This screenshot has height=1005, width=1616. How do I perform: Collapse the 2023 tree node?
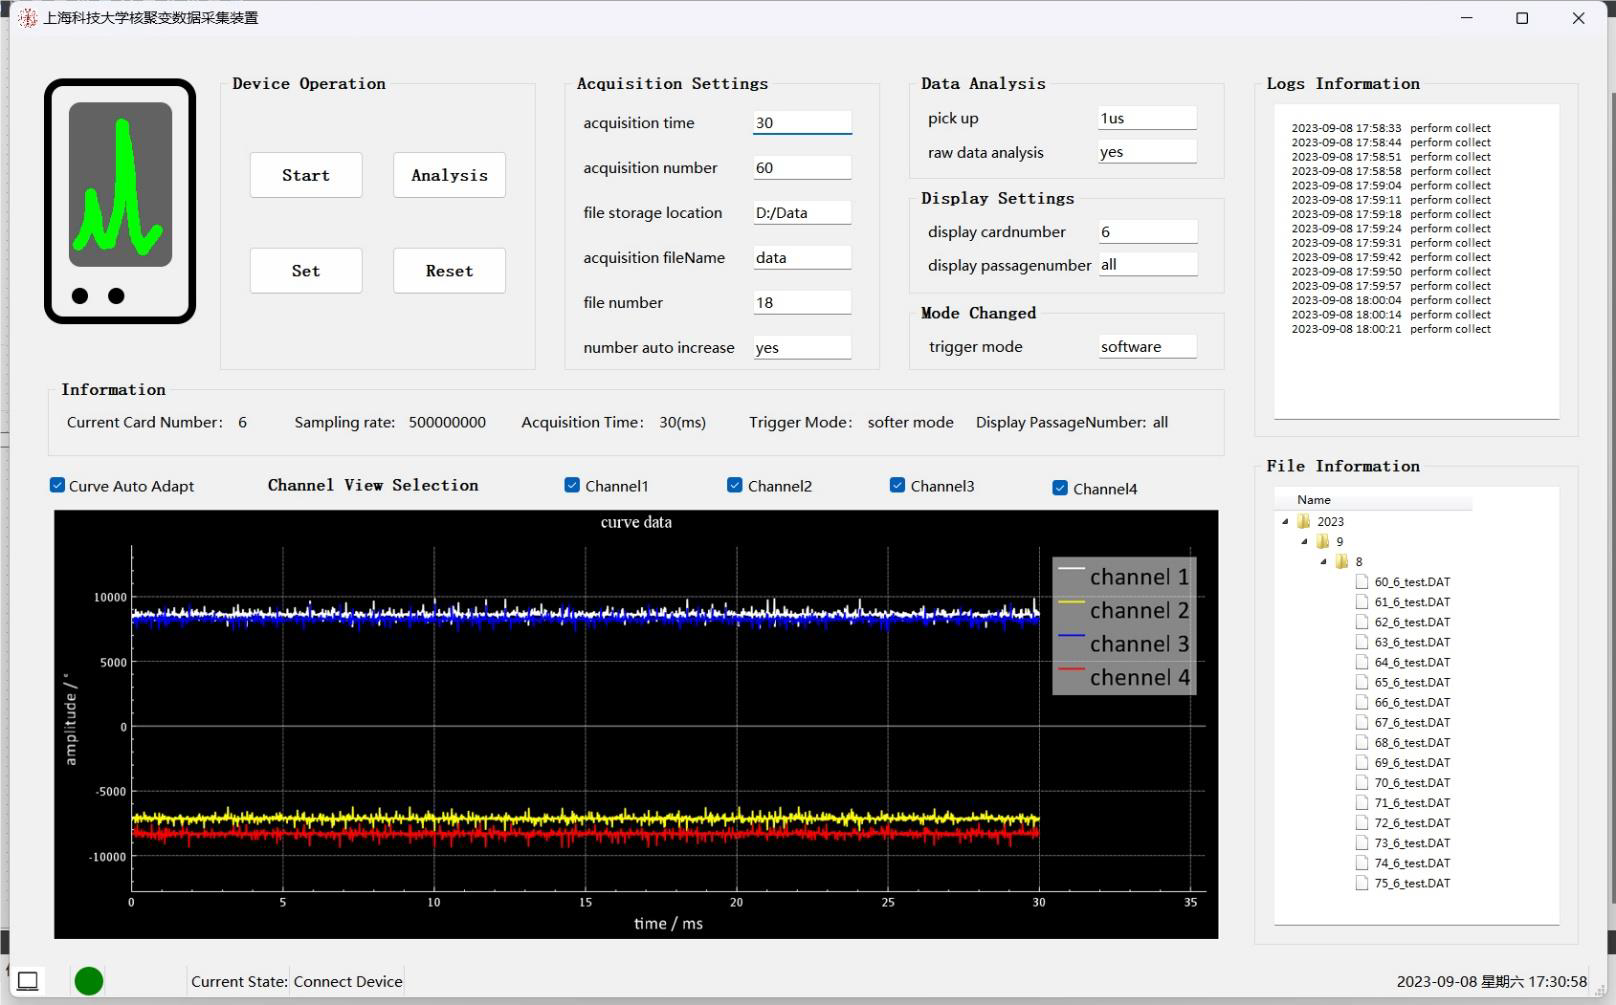click(1285, 521)
